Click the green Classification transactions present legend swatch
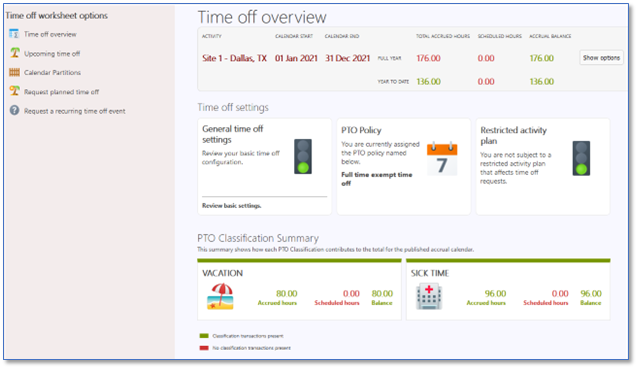The width and height of the screenshot is (638, 369). 204,336
